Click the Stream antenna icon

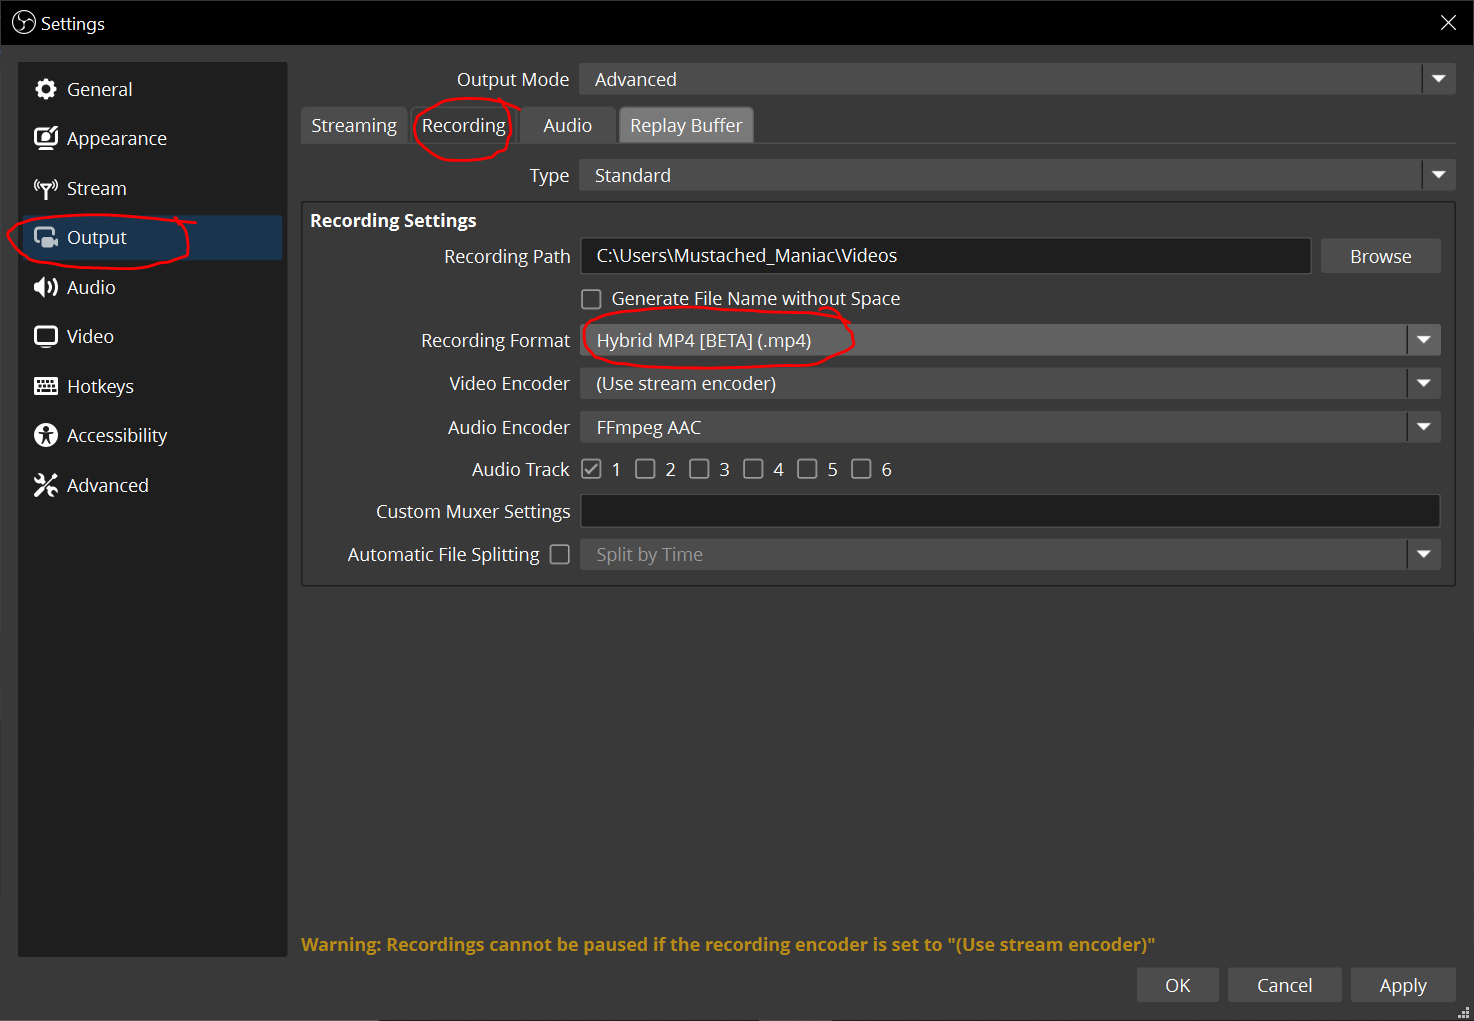pyautogui.click(x=46, y=188)
